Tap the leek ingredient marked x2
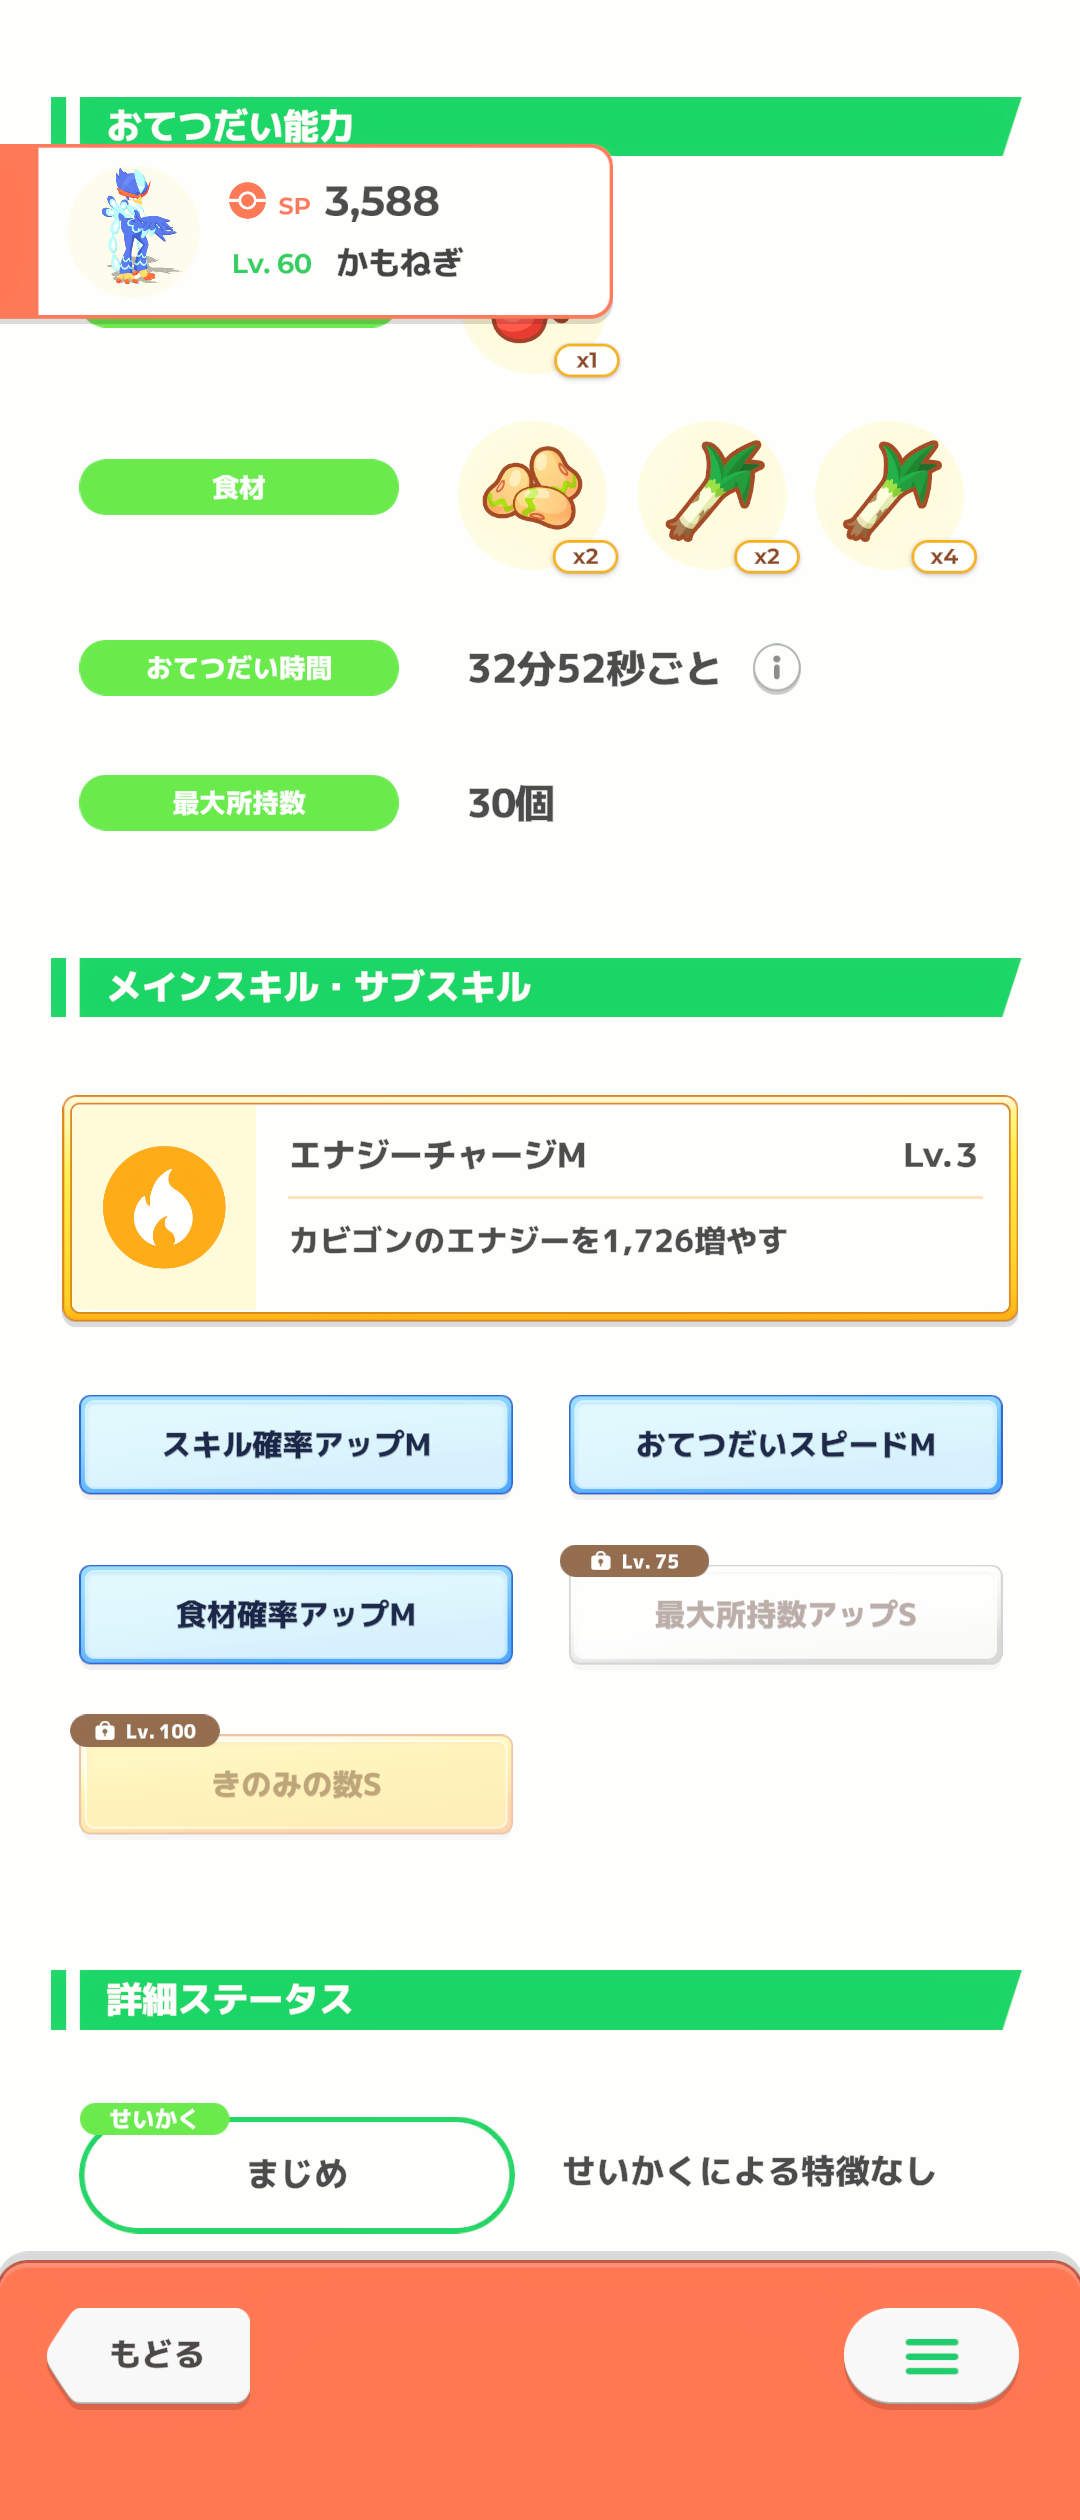This screenshot has width=1080, height=2520. tap(712, 495)
